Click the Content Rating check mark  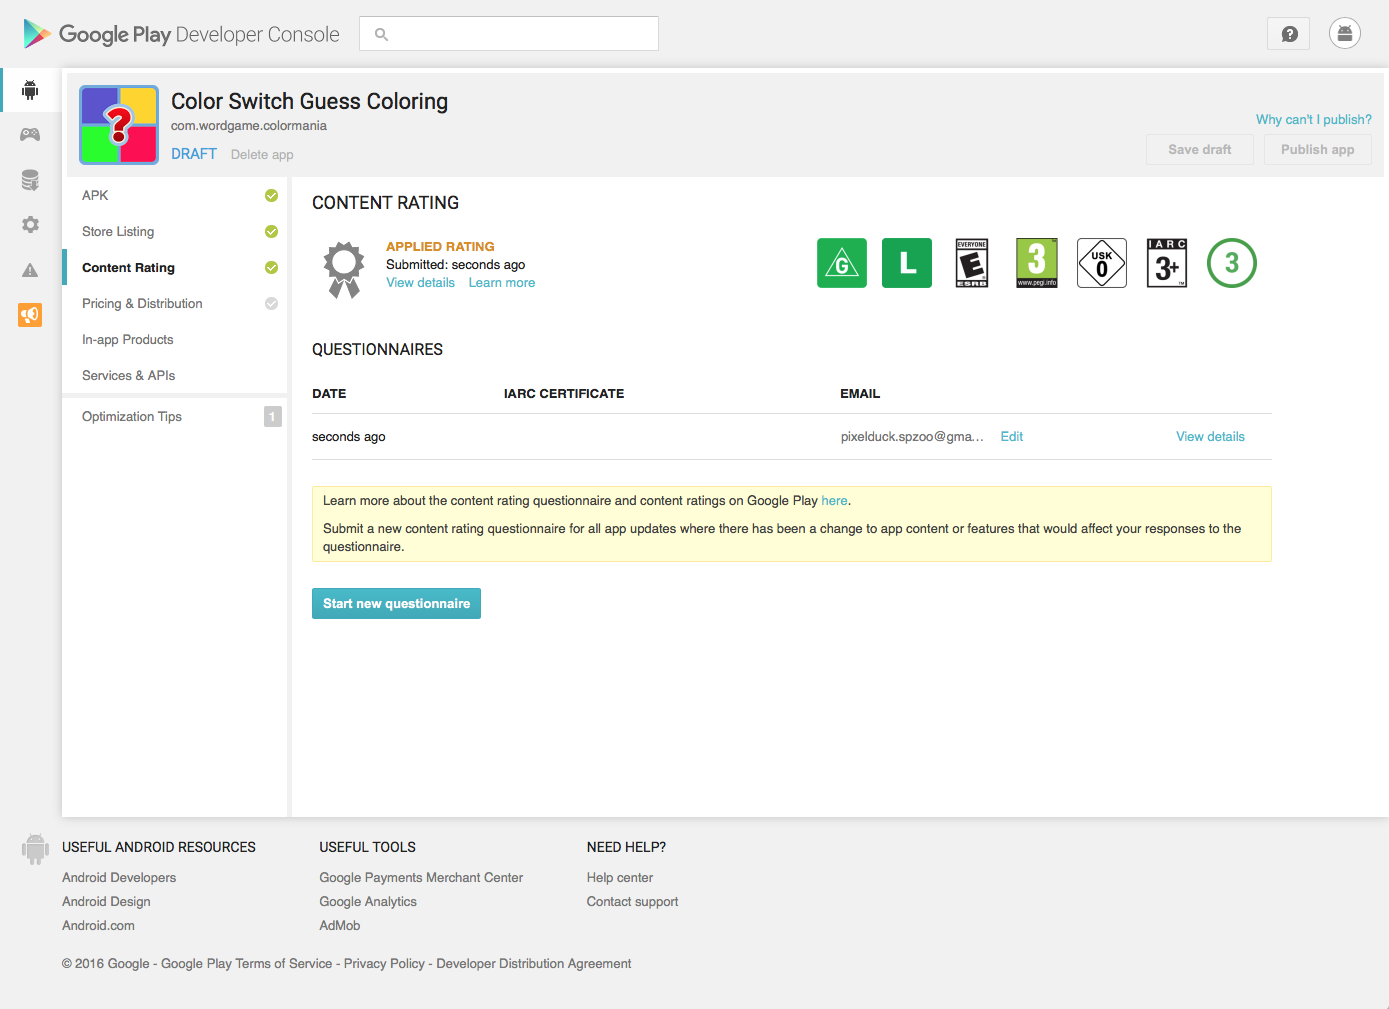[271, 268]
